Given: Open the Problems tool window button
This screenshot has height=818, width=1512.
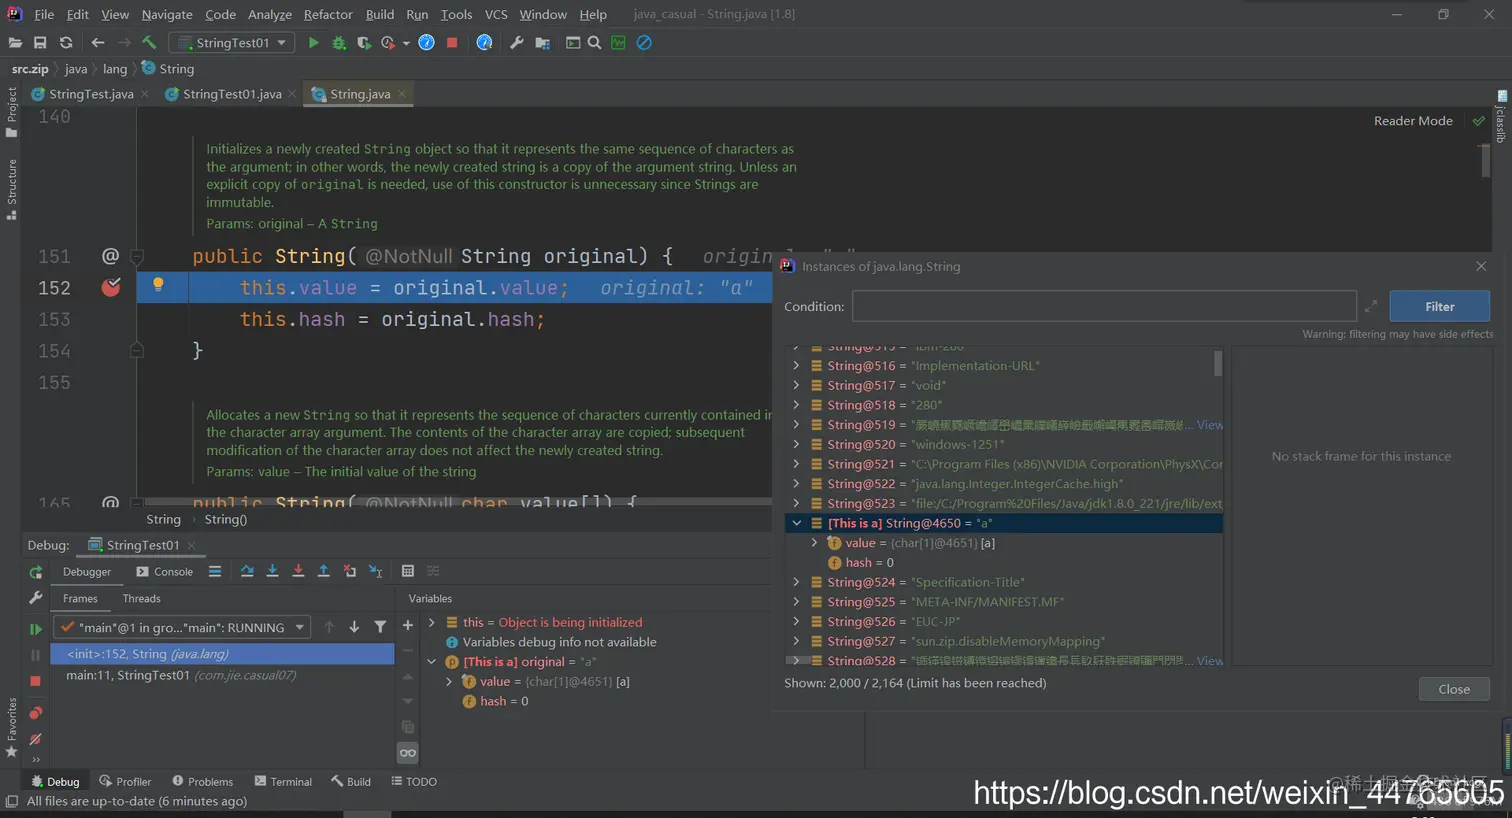Looking at the screenshot, I should click(202, 782).
